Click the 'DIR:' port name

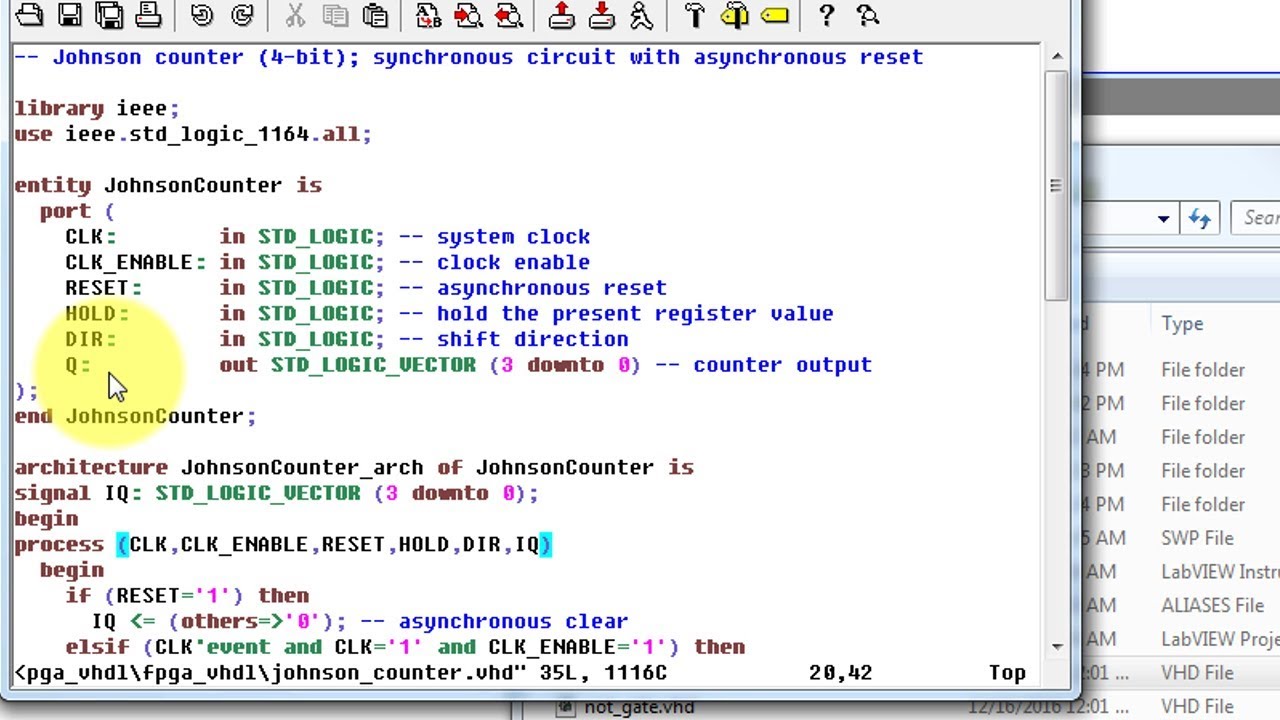tap(91, 339)
